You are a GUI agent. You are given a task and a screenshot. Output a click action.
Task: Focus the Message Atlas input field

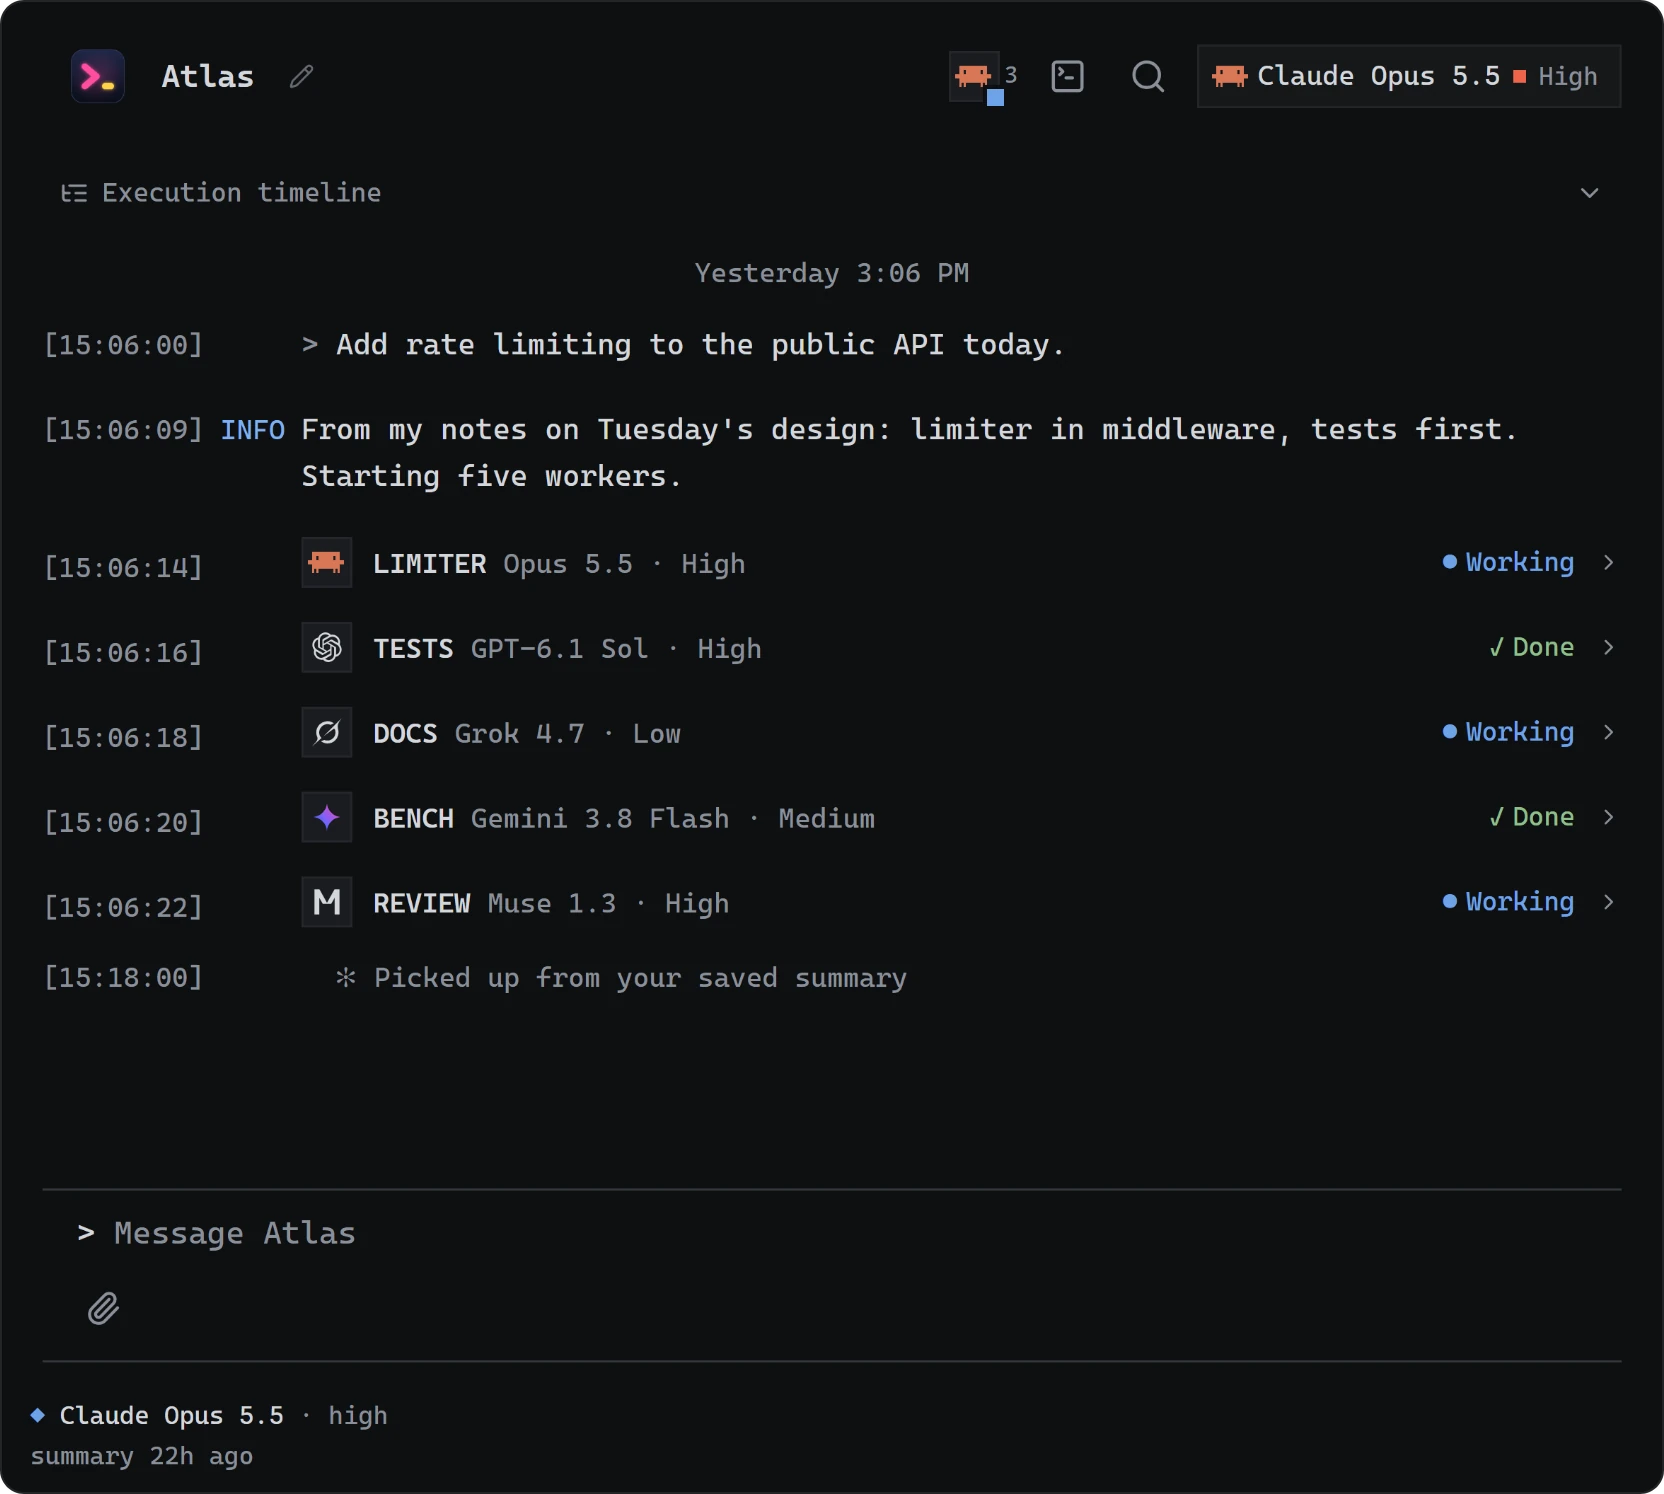pyautogui.click(x=832, y=1234)
